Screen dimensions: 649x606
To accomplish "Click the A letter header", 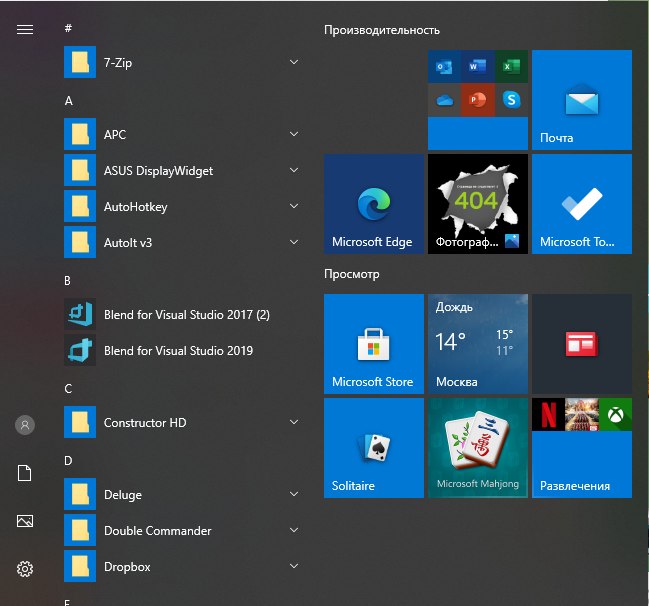I will 69,101.
